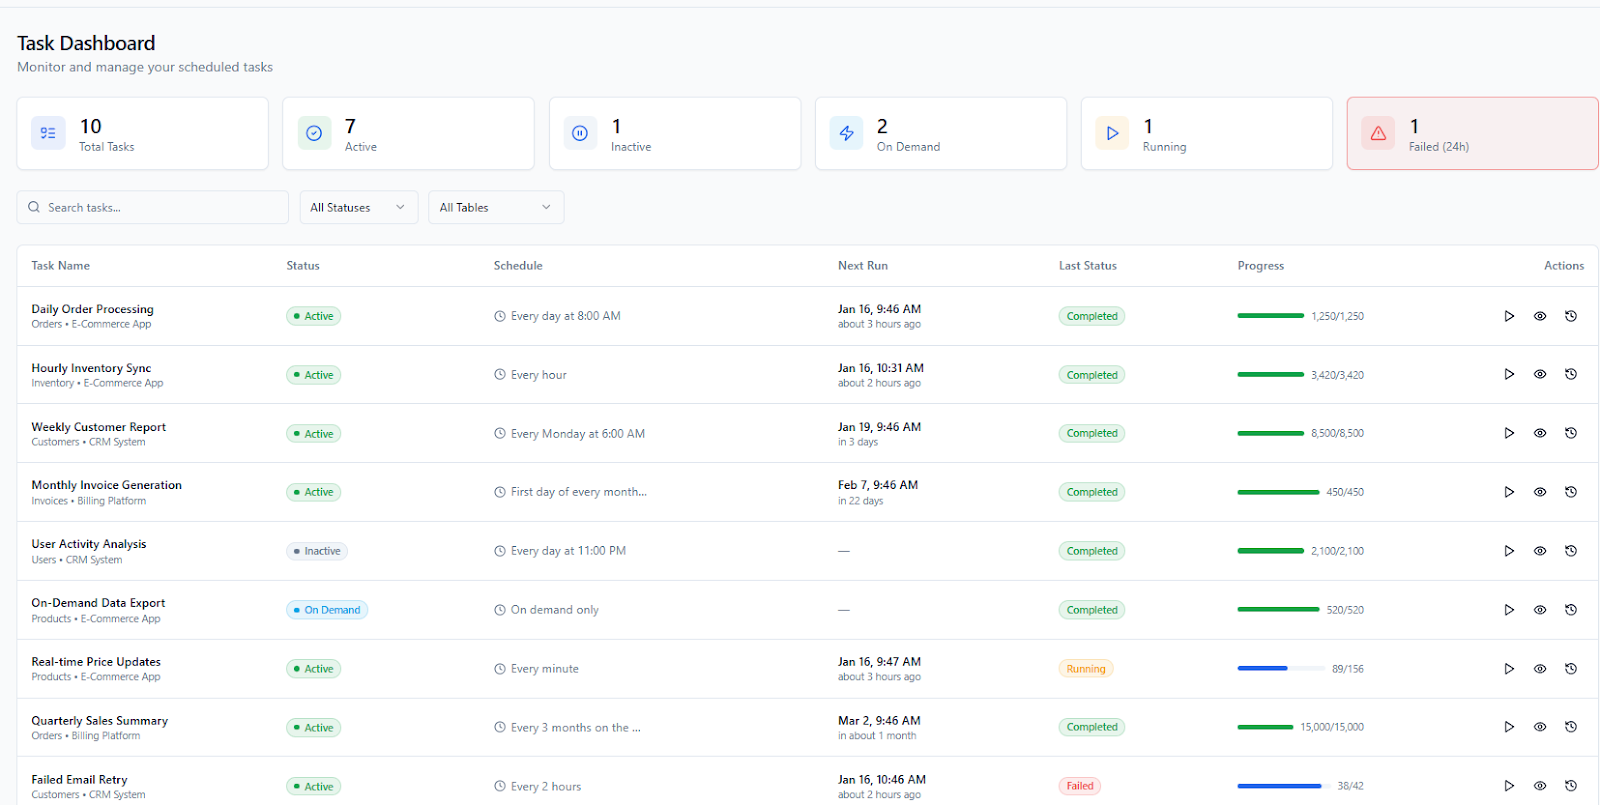Viewport: 1600px width, 805px height.
Task: Click eye icon for User Activity Analysis
Action: coord(1540,551)
